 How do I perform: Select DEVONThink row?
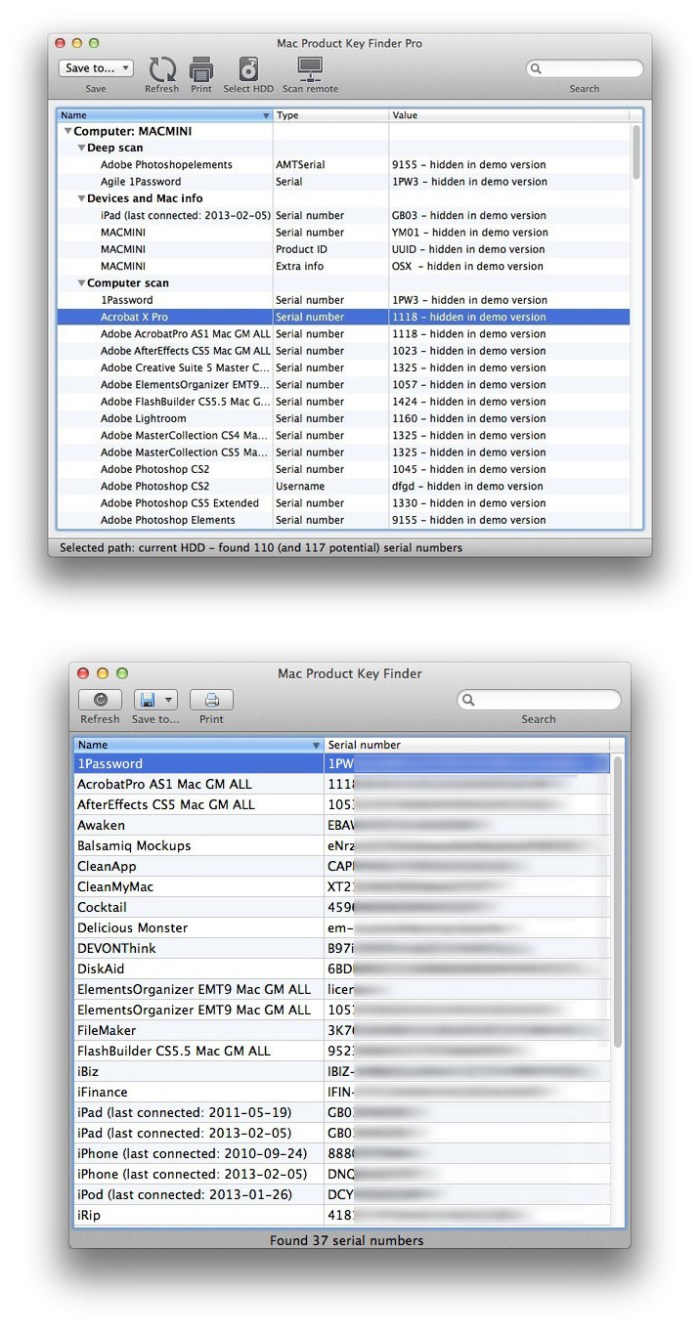343,948
